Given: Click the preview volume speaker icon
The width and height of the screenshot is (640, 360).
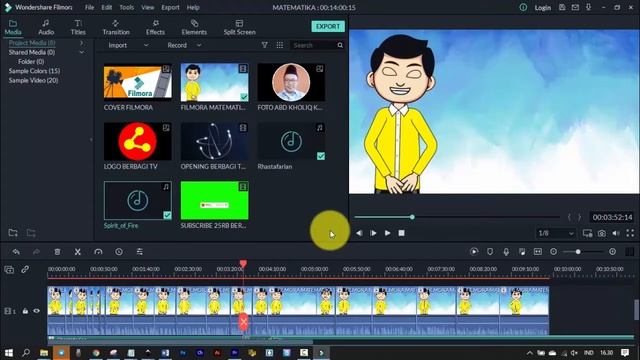Looking at the screenshot, I should point(616,233).
